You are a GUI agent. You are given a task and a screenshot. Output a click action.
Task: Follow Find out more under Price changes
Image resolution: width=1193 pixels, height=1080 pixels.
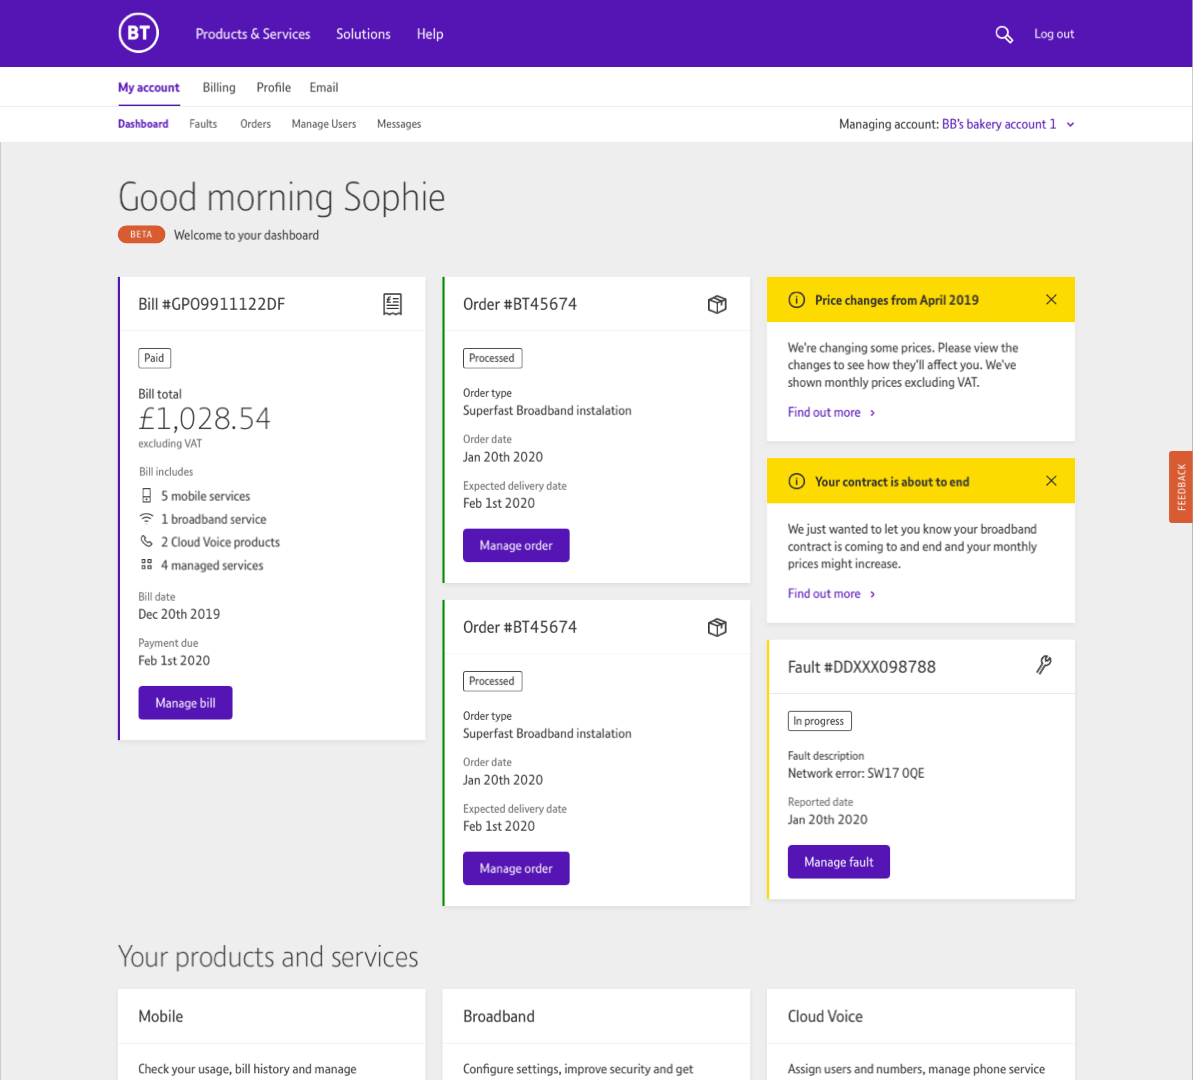824,413
